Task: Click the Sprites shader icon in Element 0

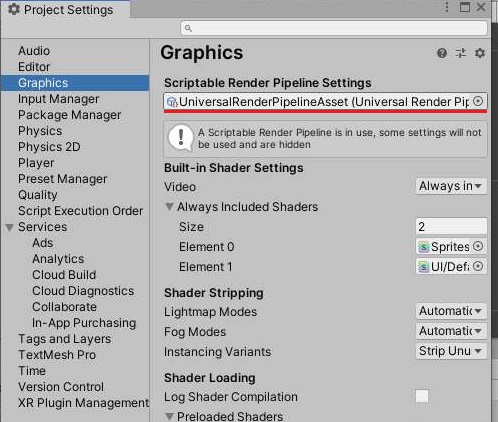Action: pyautogui.click(x=423, y=247)
